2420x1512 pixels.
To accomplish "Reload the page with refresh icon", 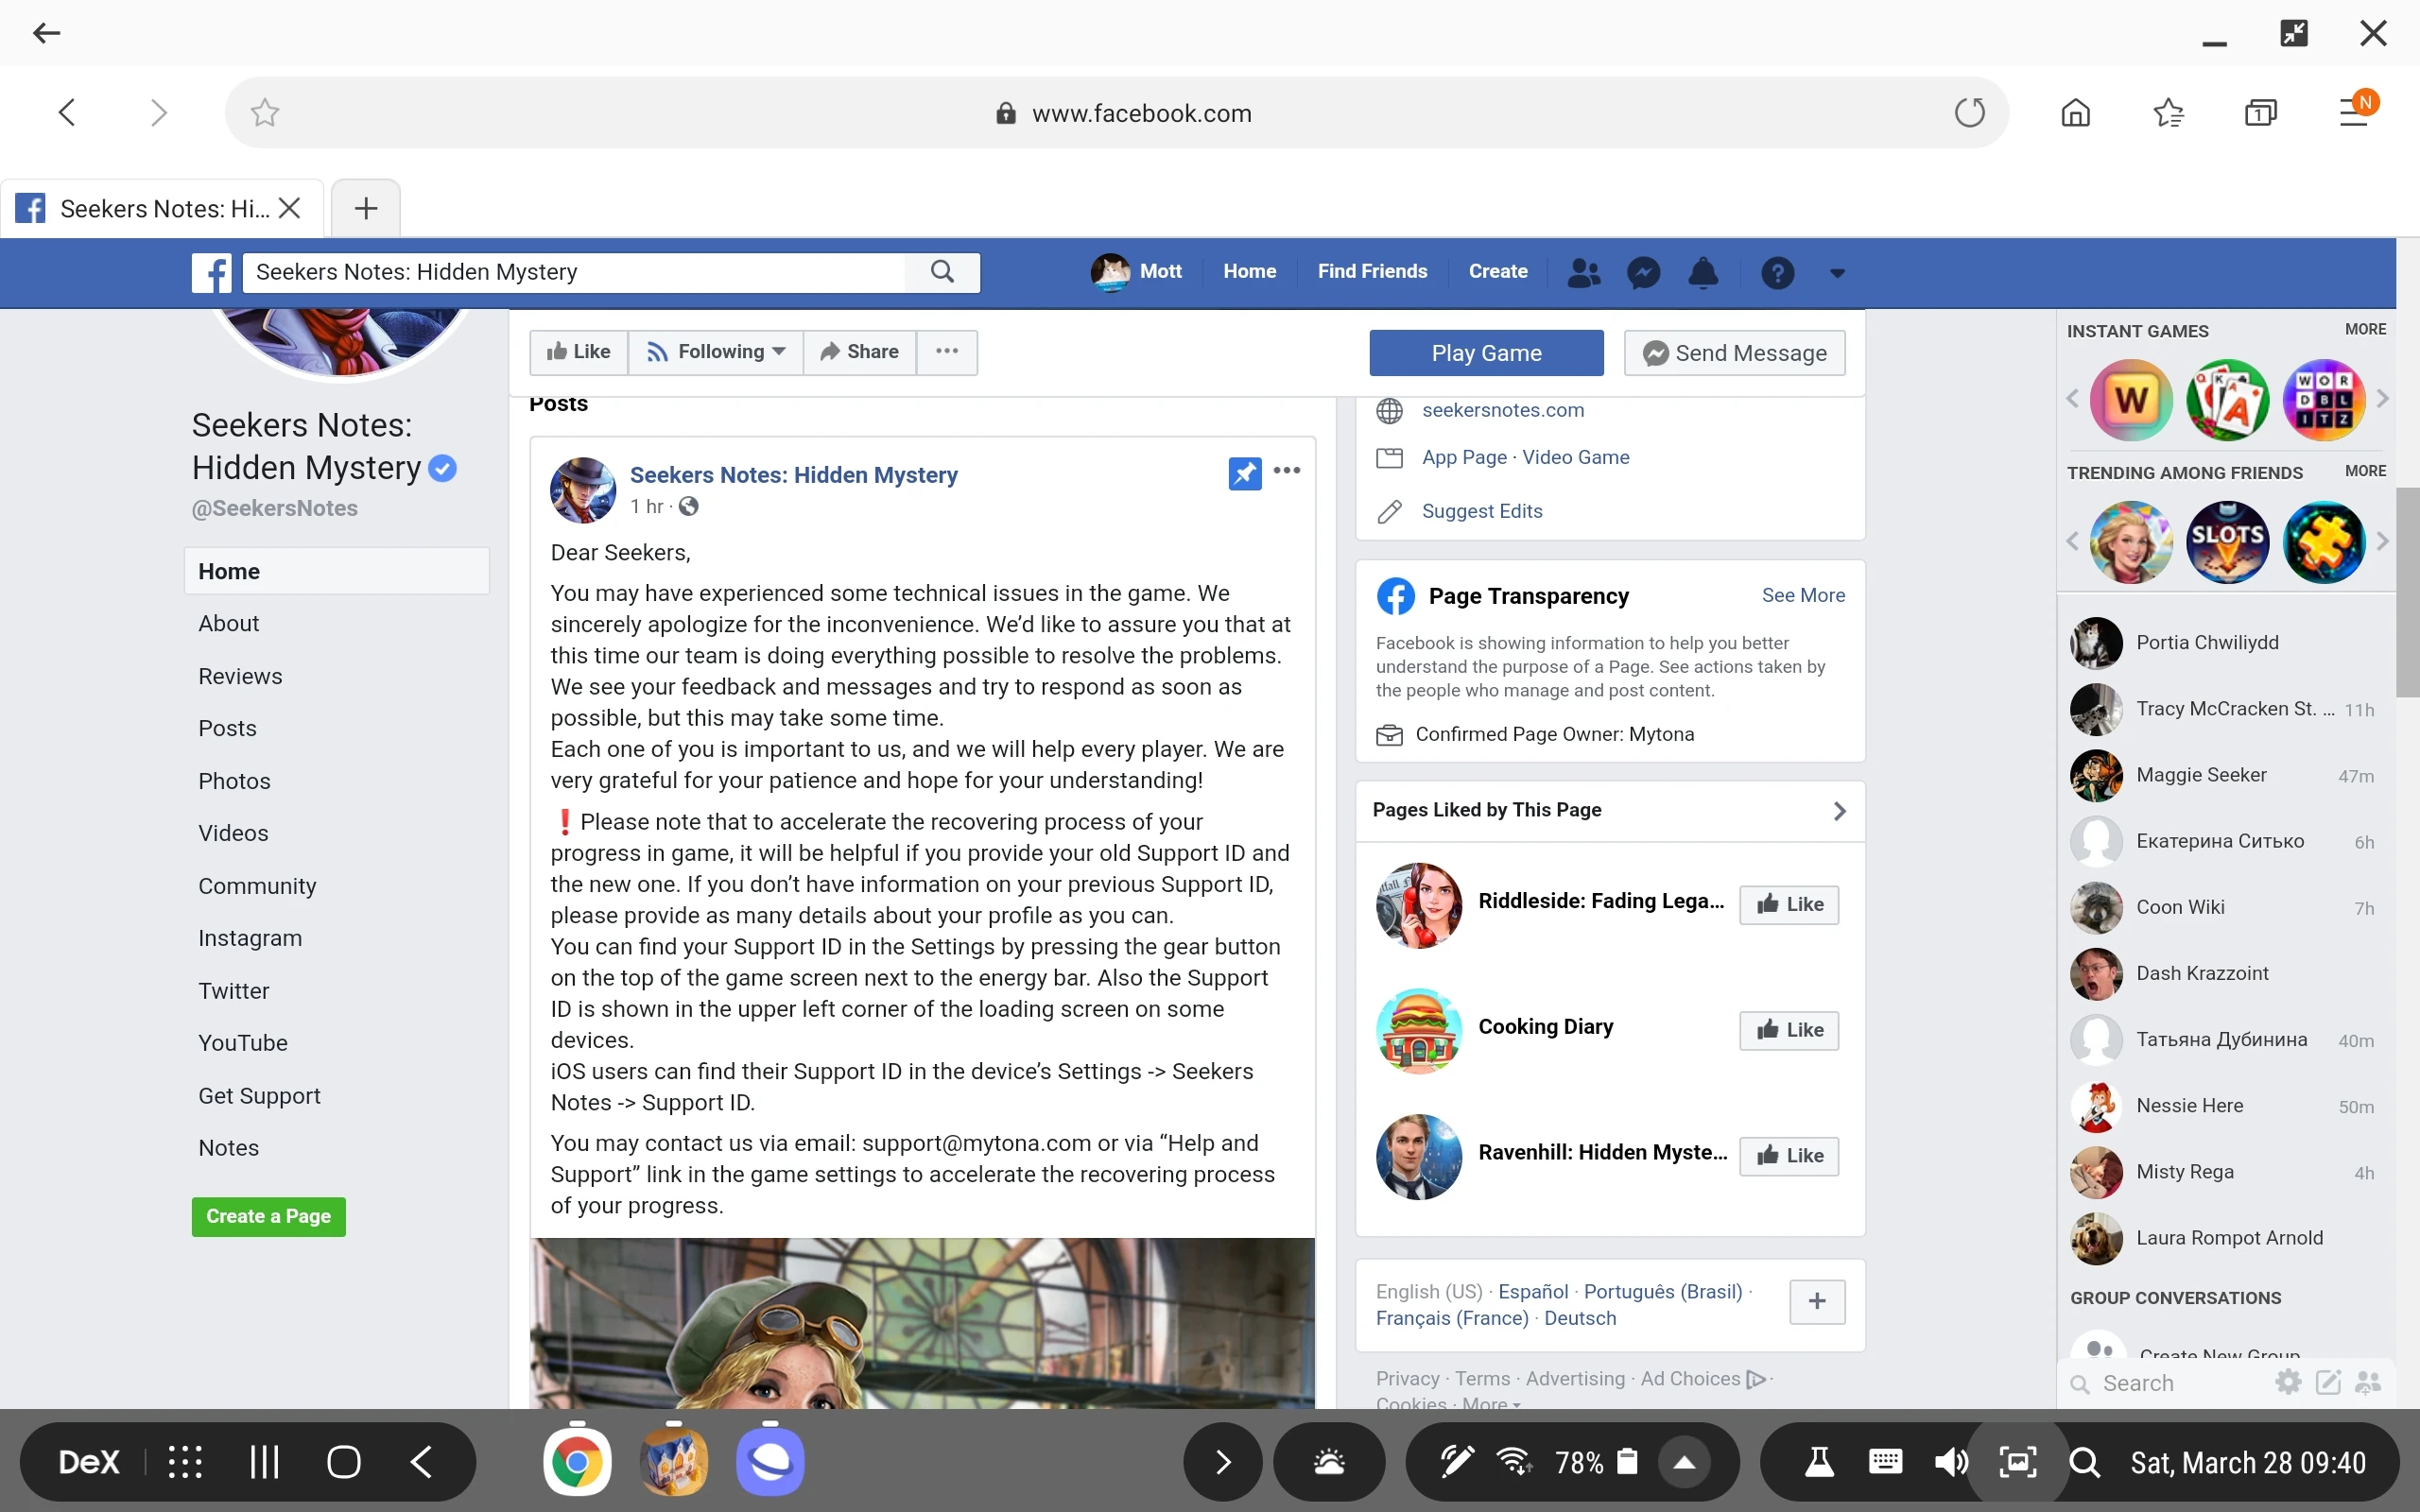I will click(1969, 113).
